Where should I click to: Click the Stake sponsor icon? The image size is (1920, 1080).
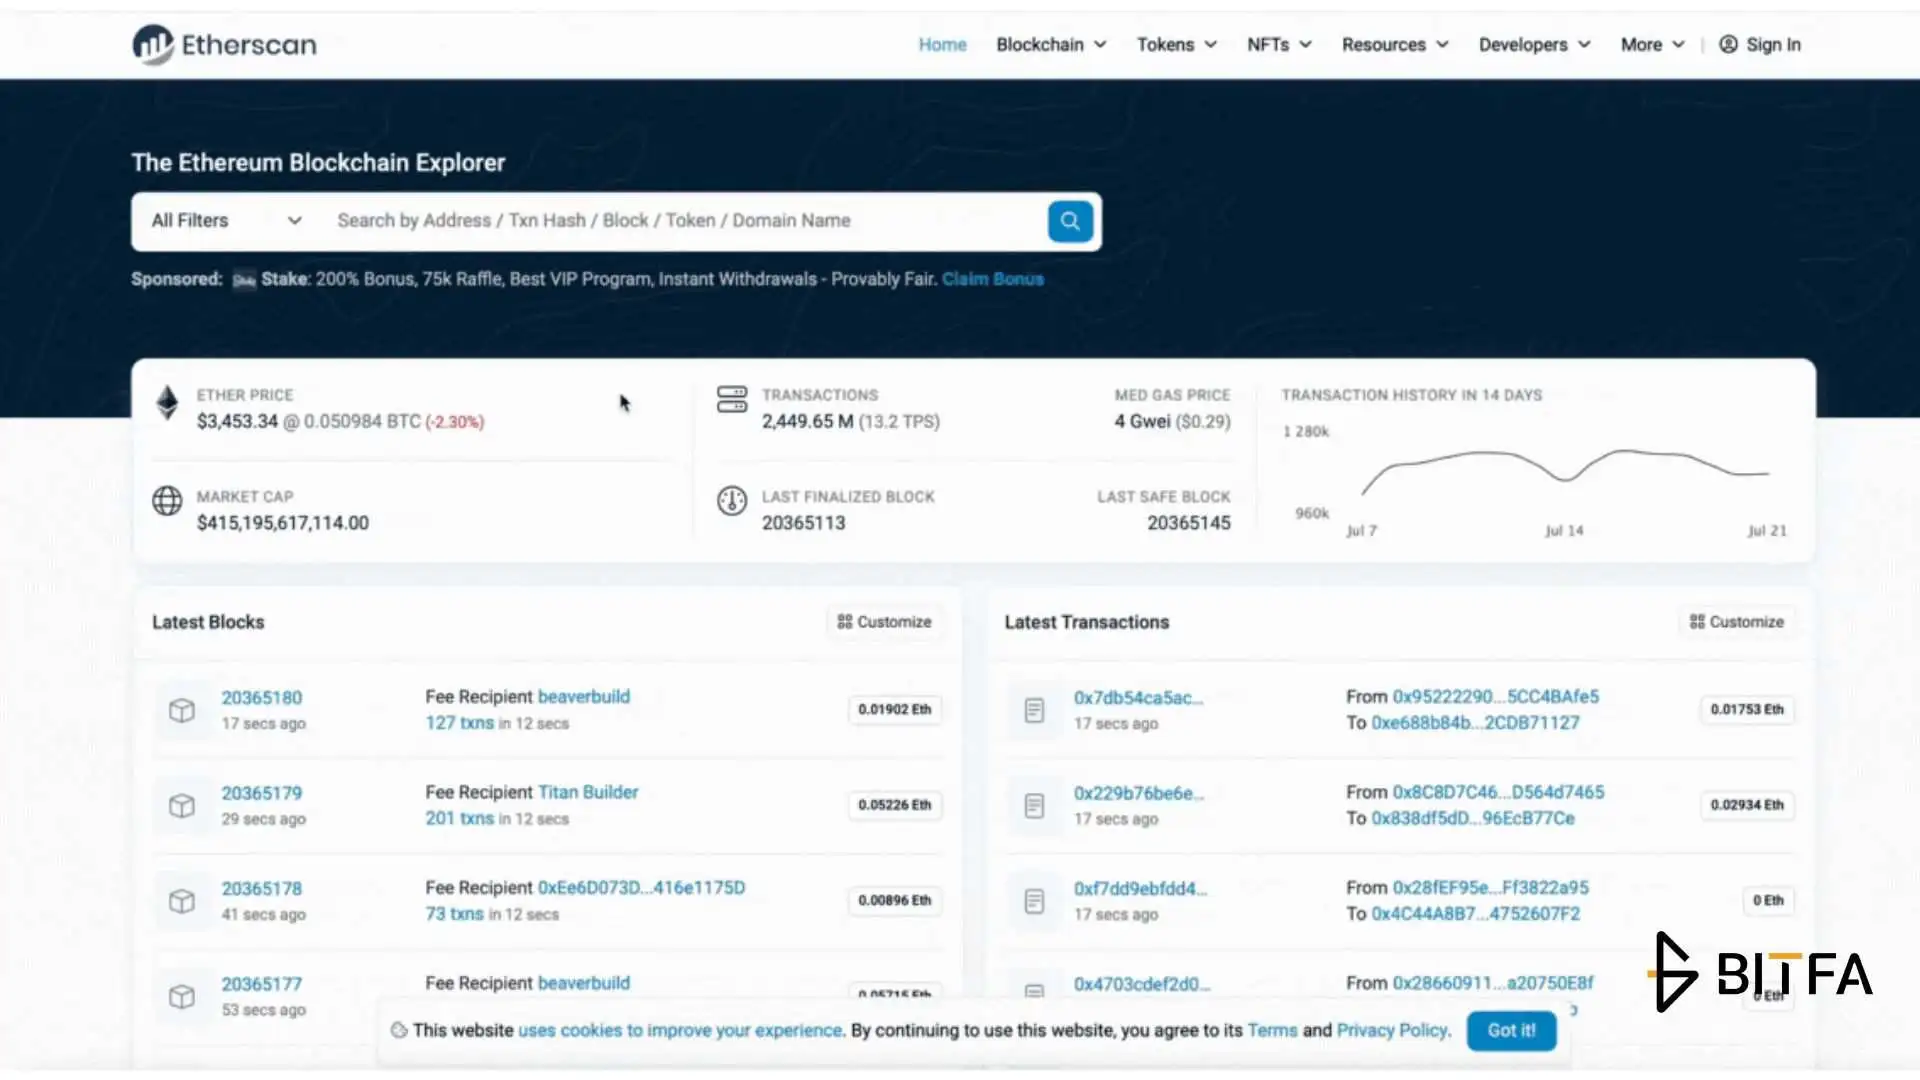pyautogui.click(x=244, y=280)
